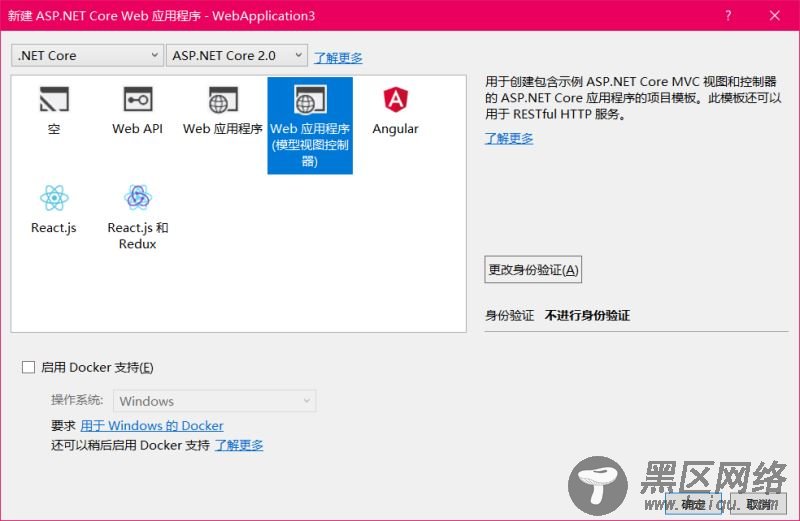
Task: Open the 用于 Windows 的 Docker link
Action: [x=152, y=426]
